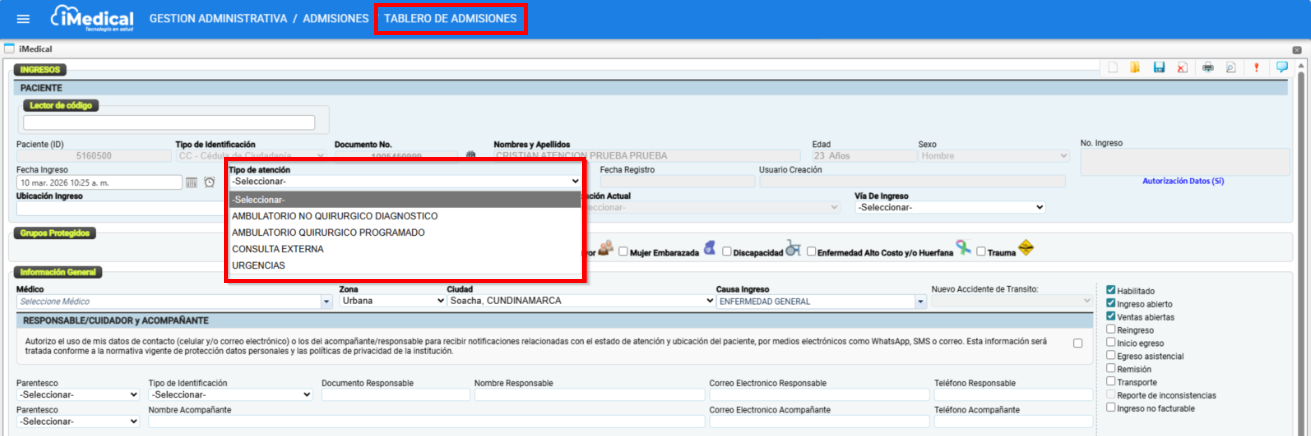
Task: Tick the Reingreso checkbox
Action: click(x=1110, y=329)
